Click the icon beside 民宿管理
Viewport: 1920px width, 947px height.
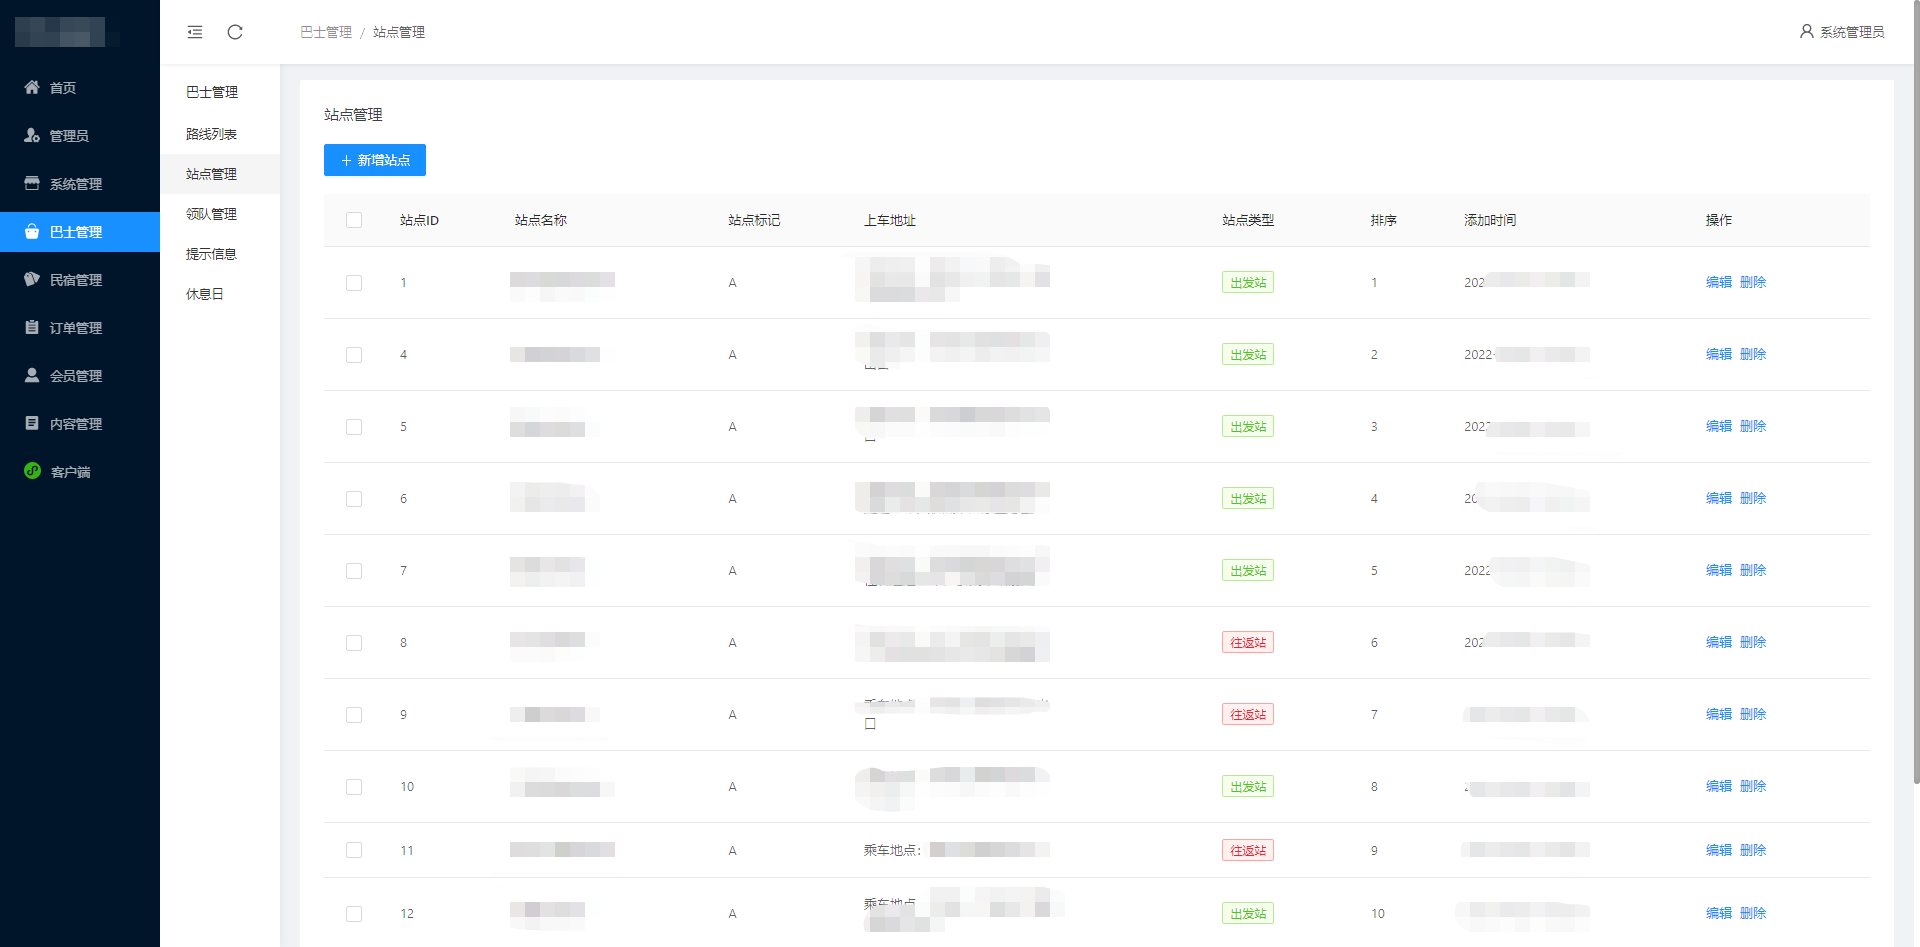32,279
